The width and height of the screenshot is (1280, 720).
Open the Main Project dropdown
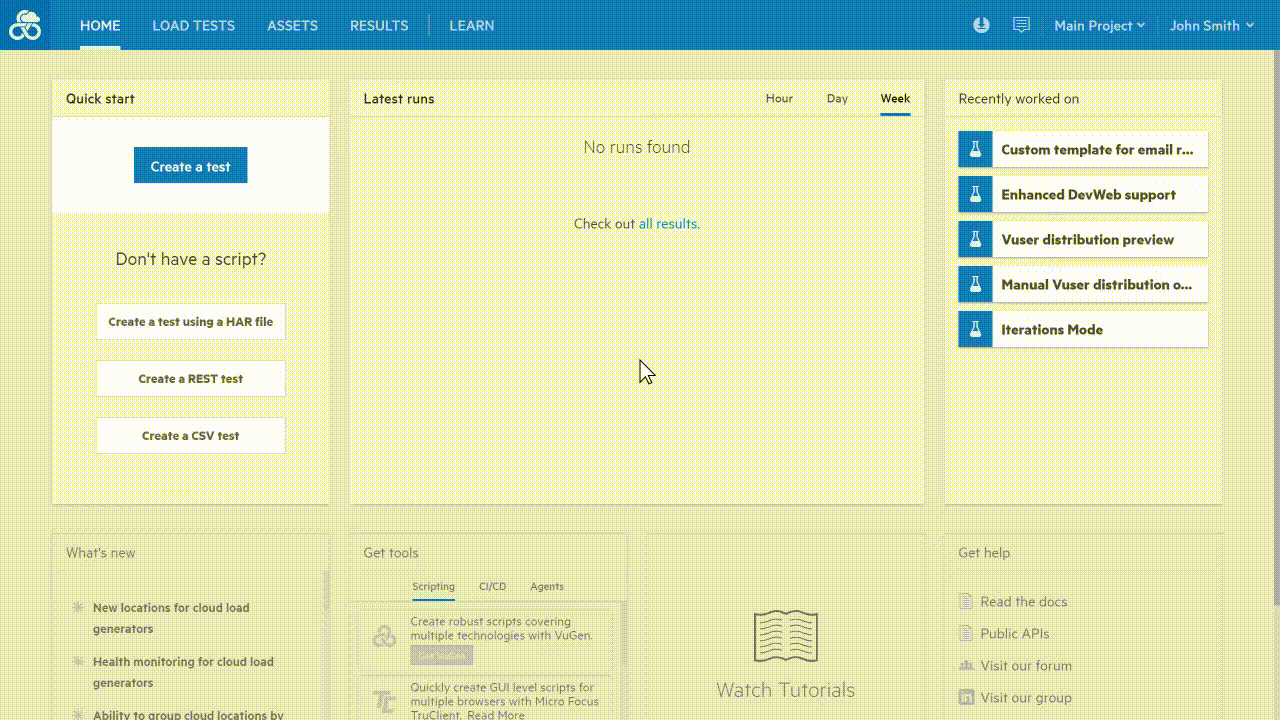pyautogui.click(x=1098, y=25)
